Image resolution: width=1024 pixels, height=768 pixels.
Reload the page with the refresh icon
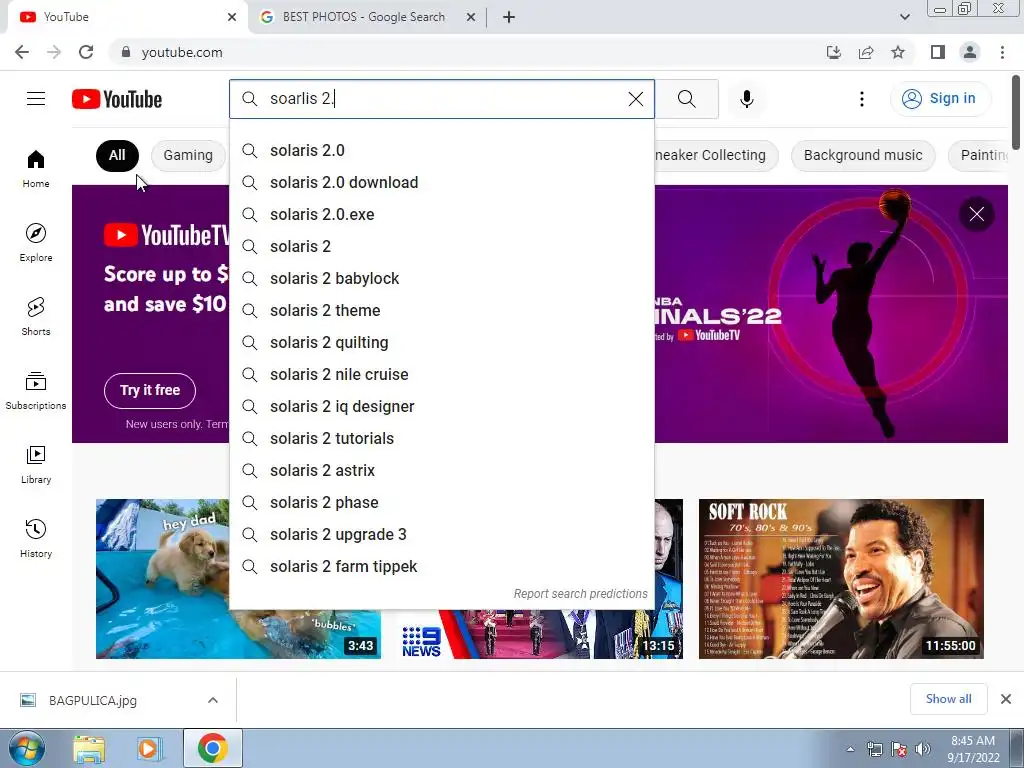[x=86, y=52]
